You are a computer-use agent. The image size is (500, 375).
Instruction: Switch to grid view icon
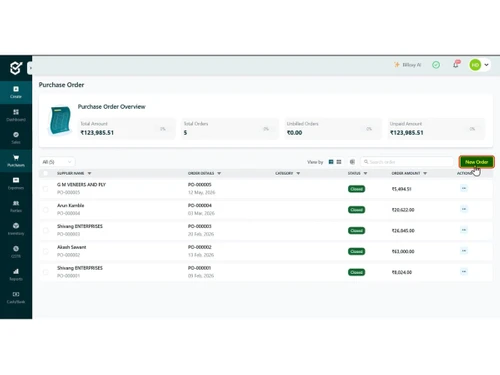pyautogui.click(x=339, y=162)
